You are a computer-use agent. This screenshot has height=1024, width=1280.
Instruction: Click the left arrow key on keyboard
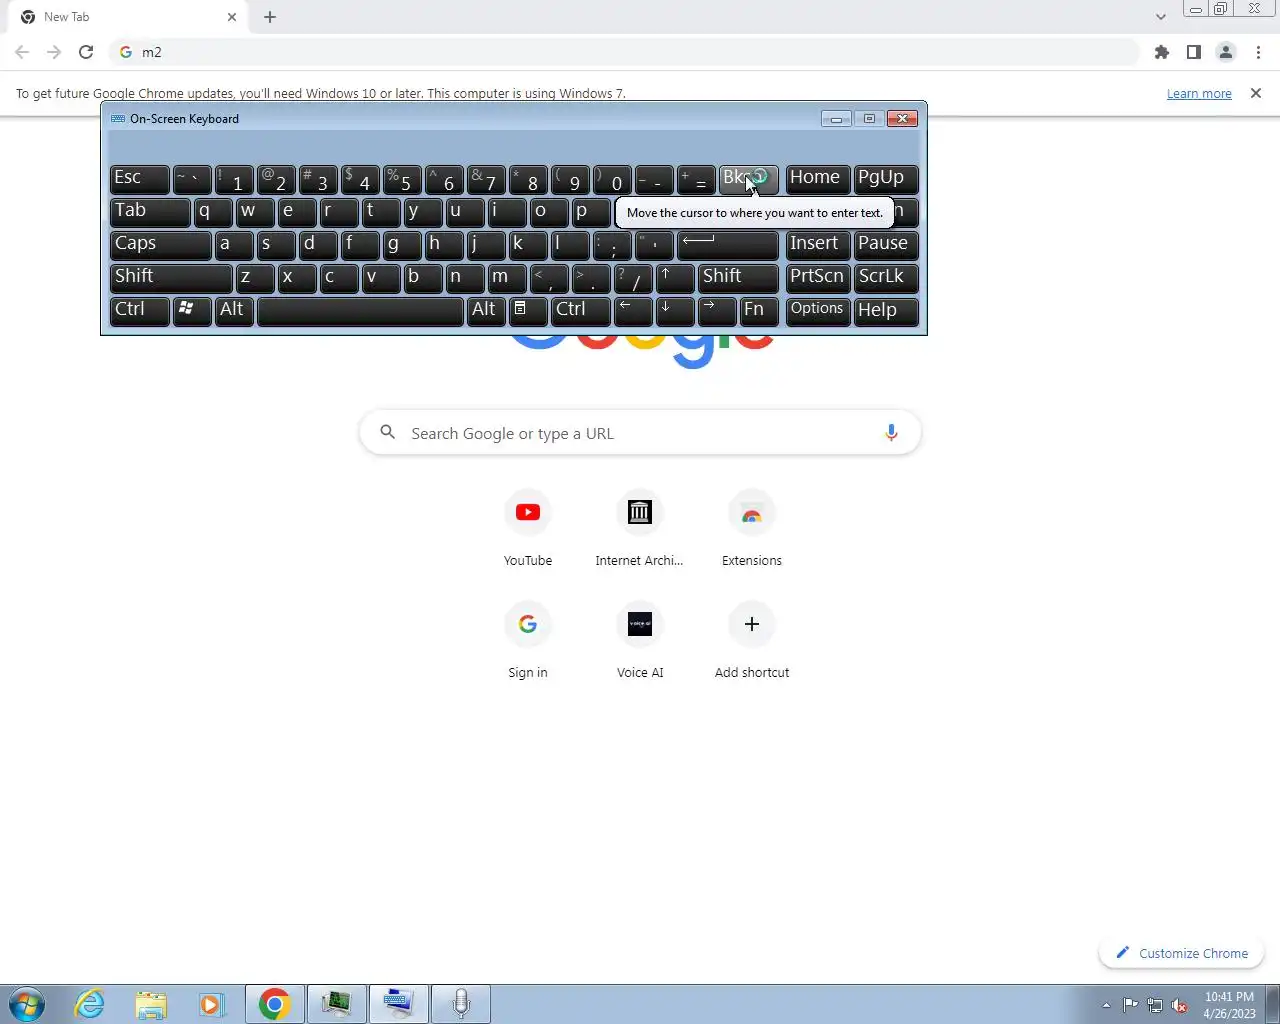[x=633, y=311]
